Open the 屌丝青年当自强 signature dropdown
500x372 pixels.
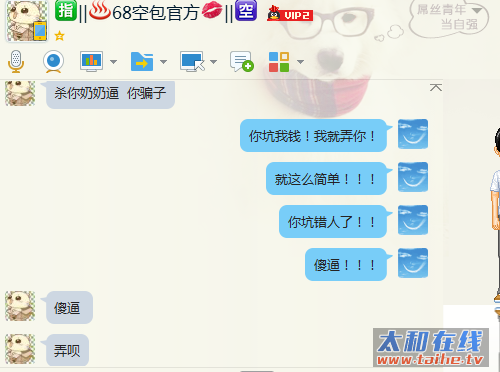pos(478,11)
